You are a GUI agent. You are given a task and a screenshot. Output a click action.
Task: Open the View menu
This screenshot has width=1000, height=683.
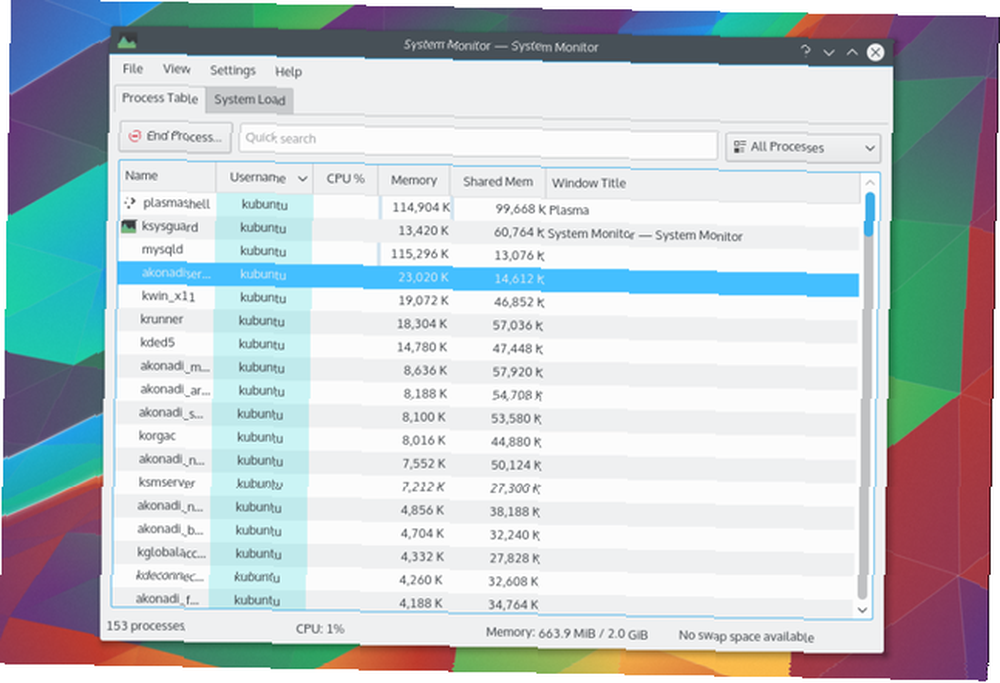(x=176, y=69)
